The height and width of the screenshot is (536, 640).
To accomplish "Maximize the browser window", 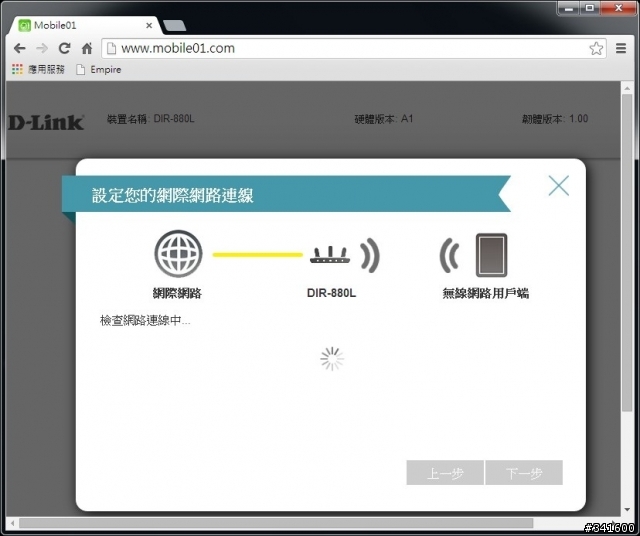I will [x=590, y=8].
